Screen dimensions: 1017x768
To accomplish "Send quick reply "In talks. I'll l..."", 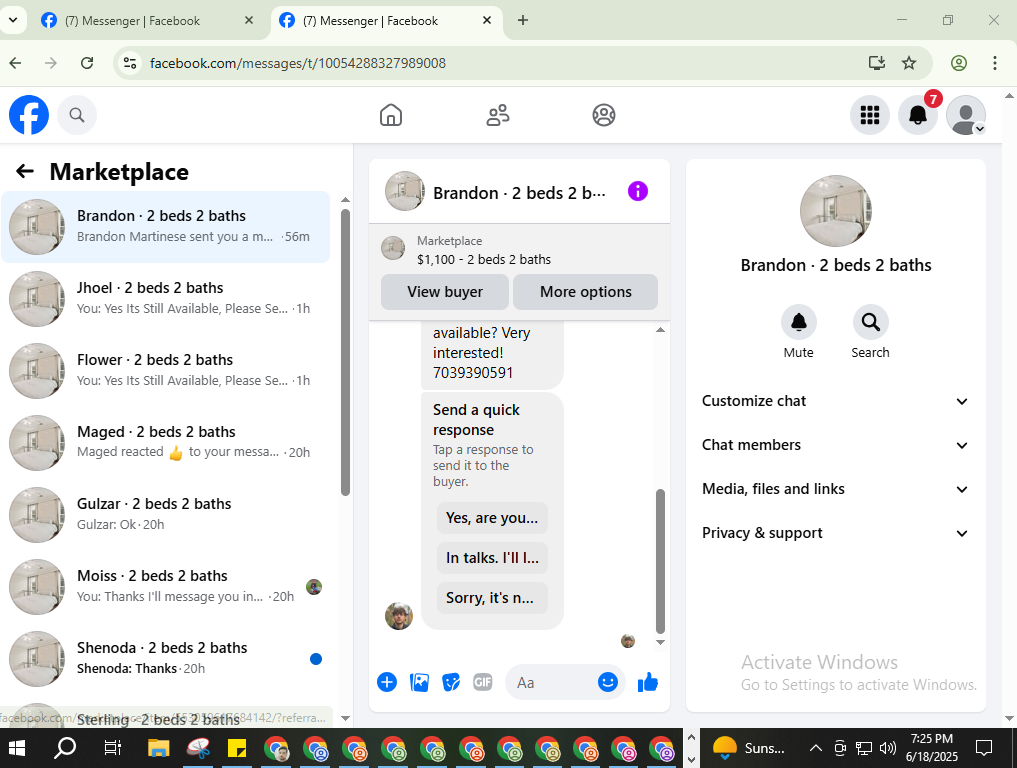I will (492, 558).
